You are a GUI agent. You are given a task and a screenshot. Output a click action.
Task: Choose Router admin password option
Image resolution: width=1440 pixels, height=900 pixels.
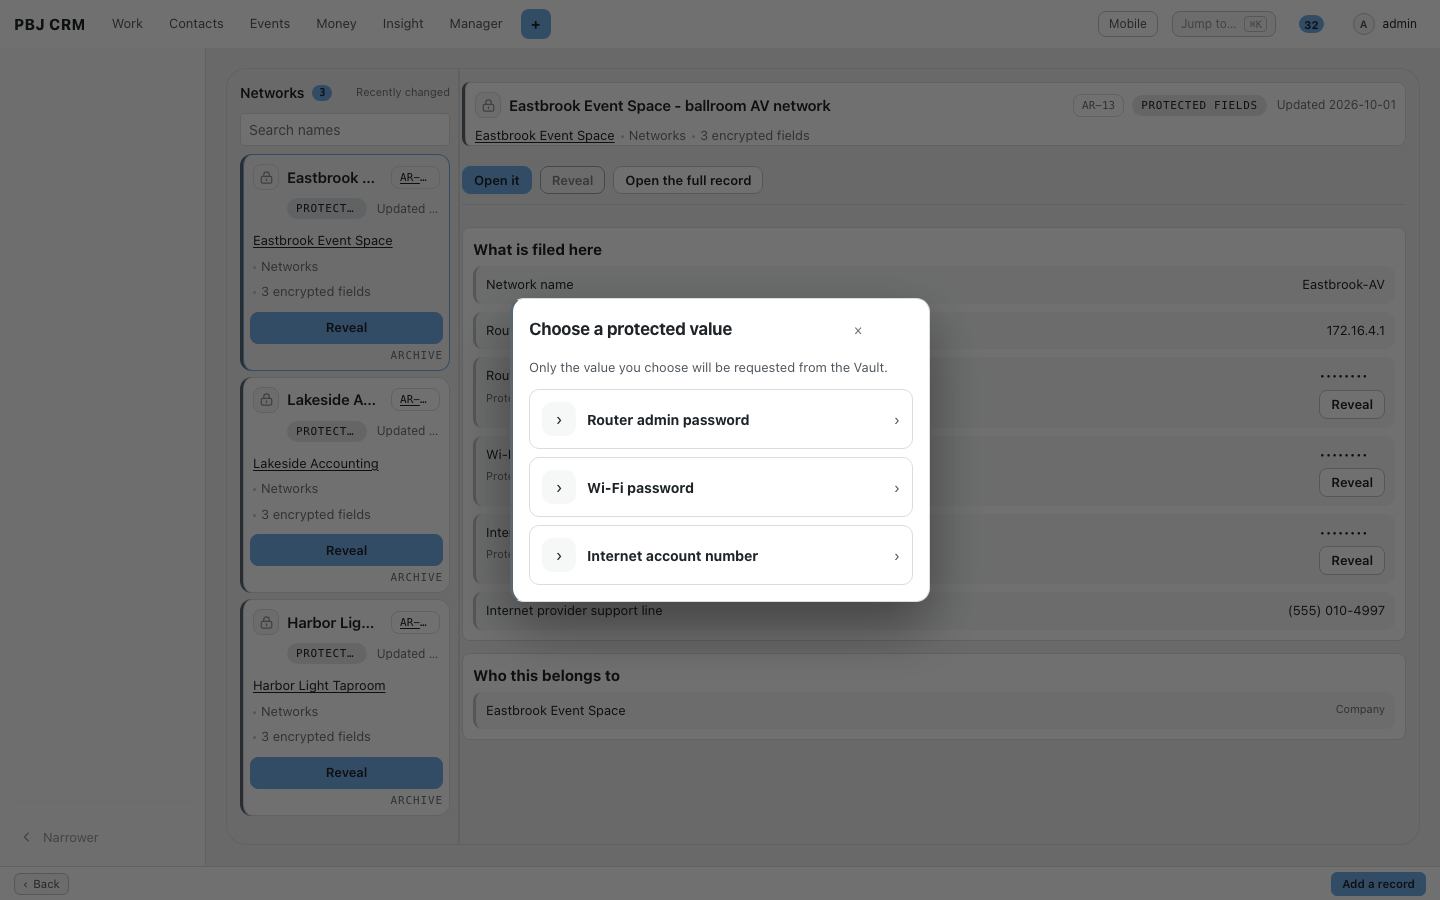pos(720,419)
